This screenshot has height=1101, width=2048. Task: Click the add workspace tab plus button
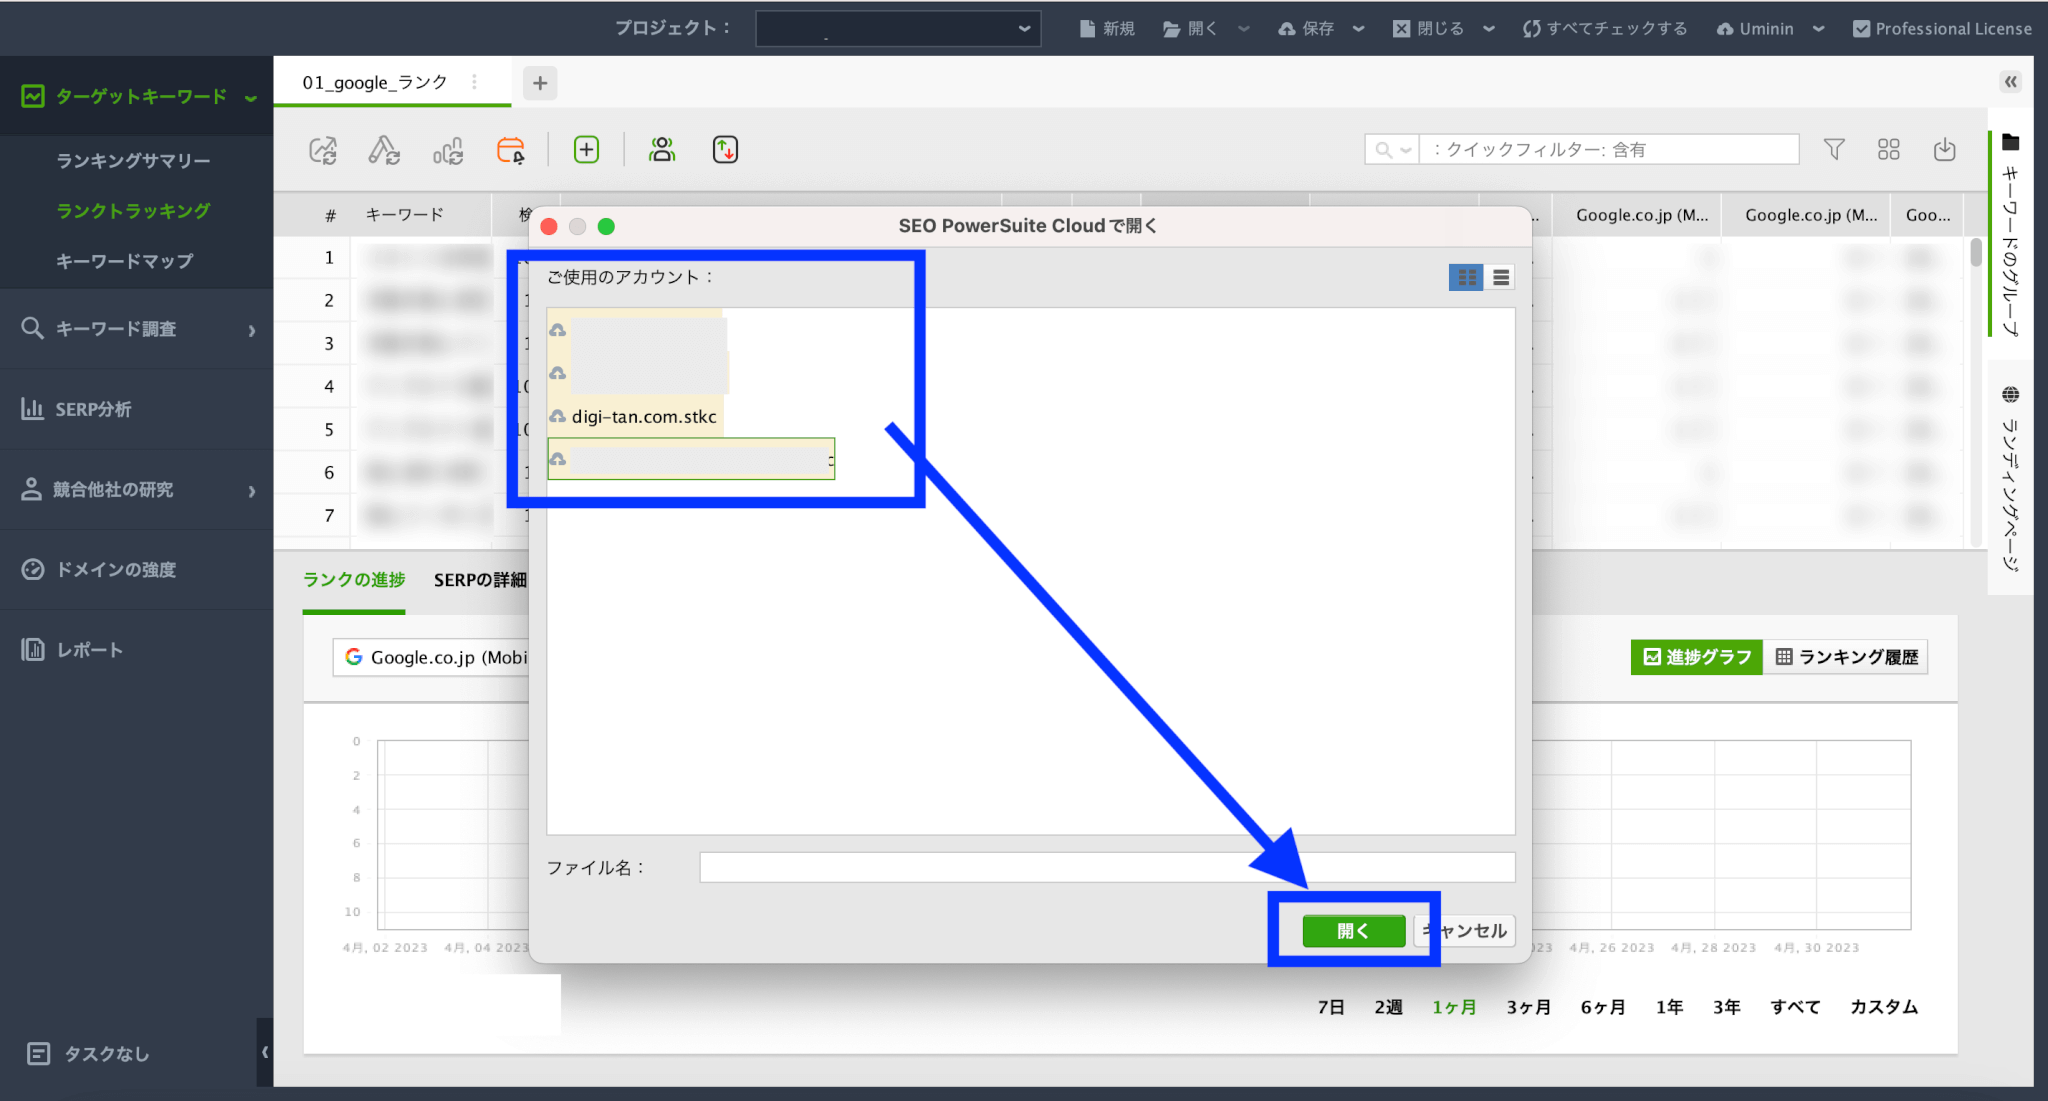540,83
